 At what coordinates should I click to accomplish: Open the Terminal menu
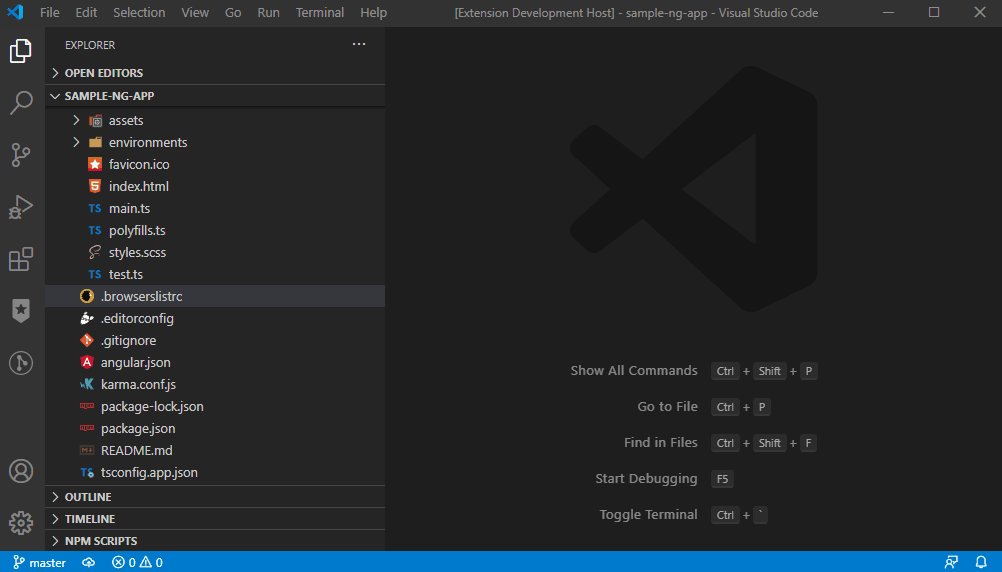(320, 13)
